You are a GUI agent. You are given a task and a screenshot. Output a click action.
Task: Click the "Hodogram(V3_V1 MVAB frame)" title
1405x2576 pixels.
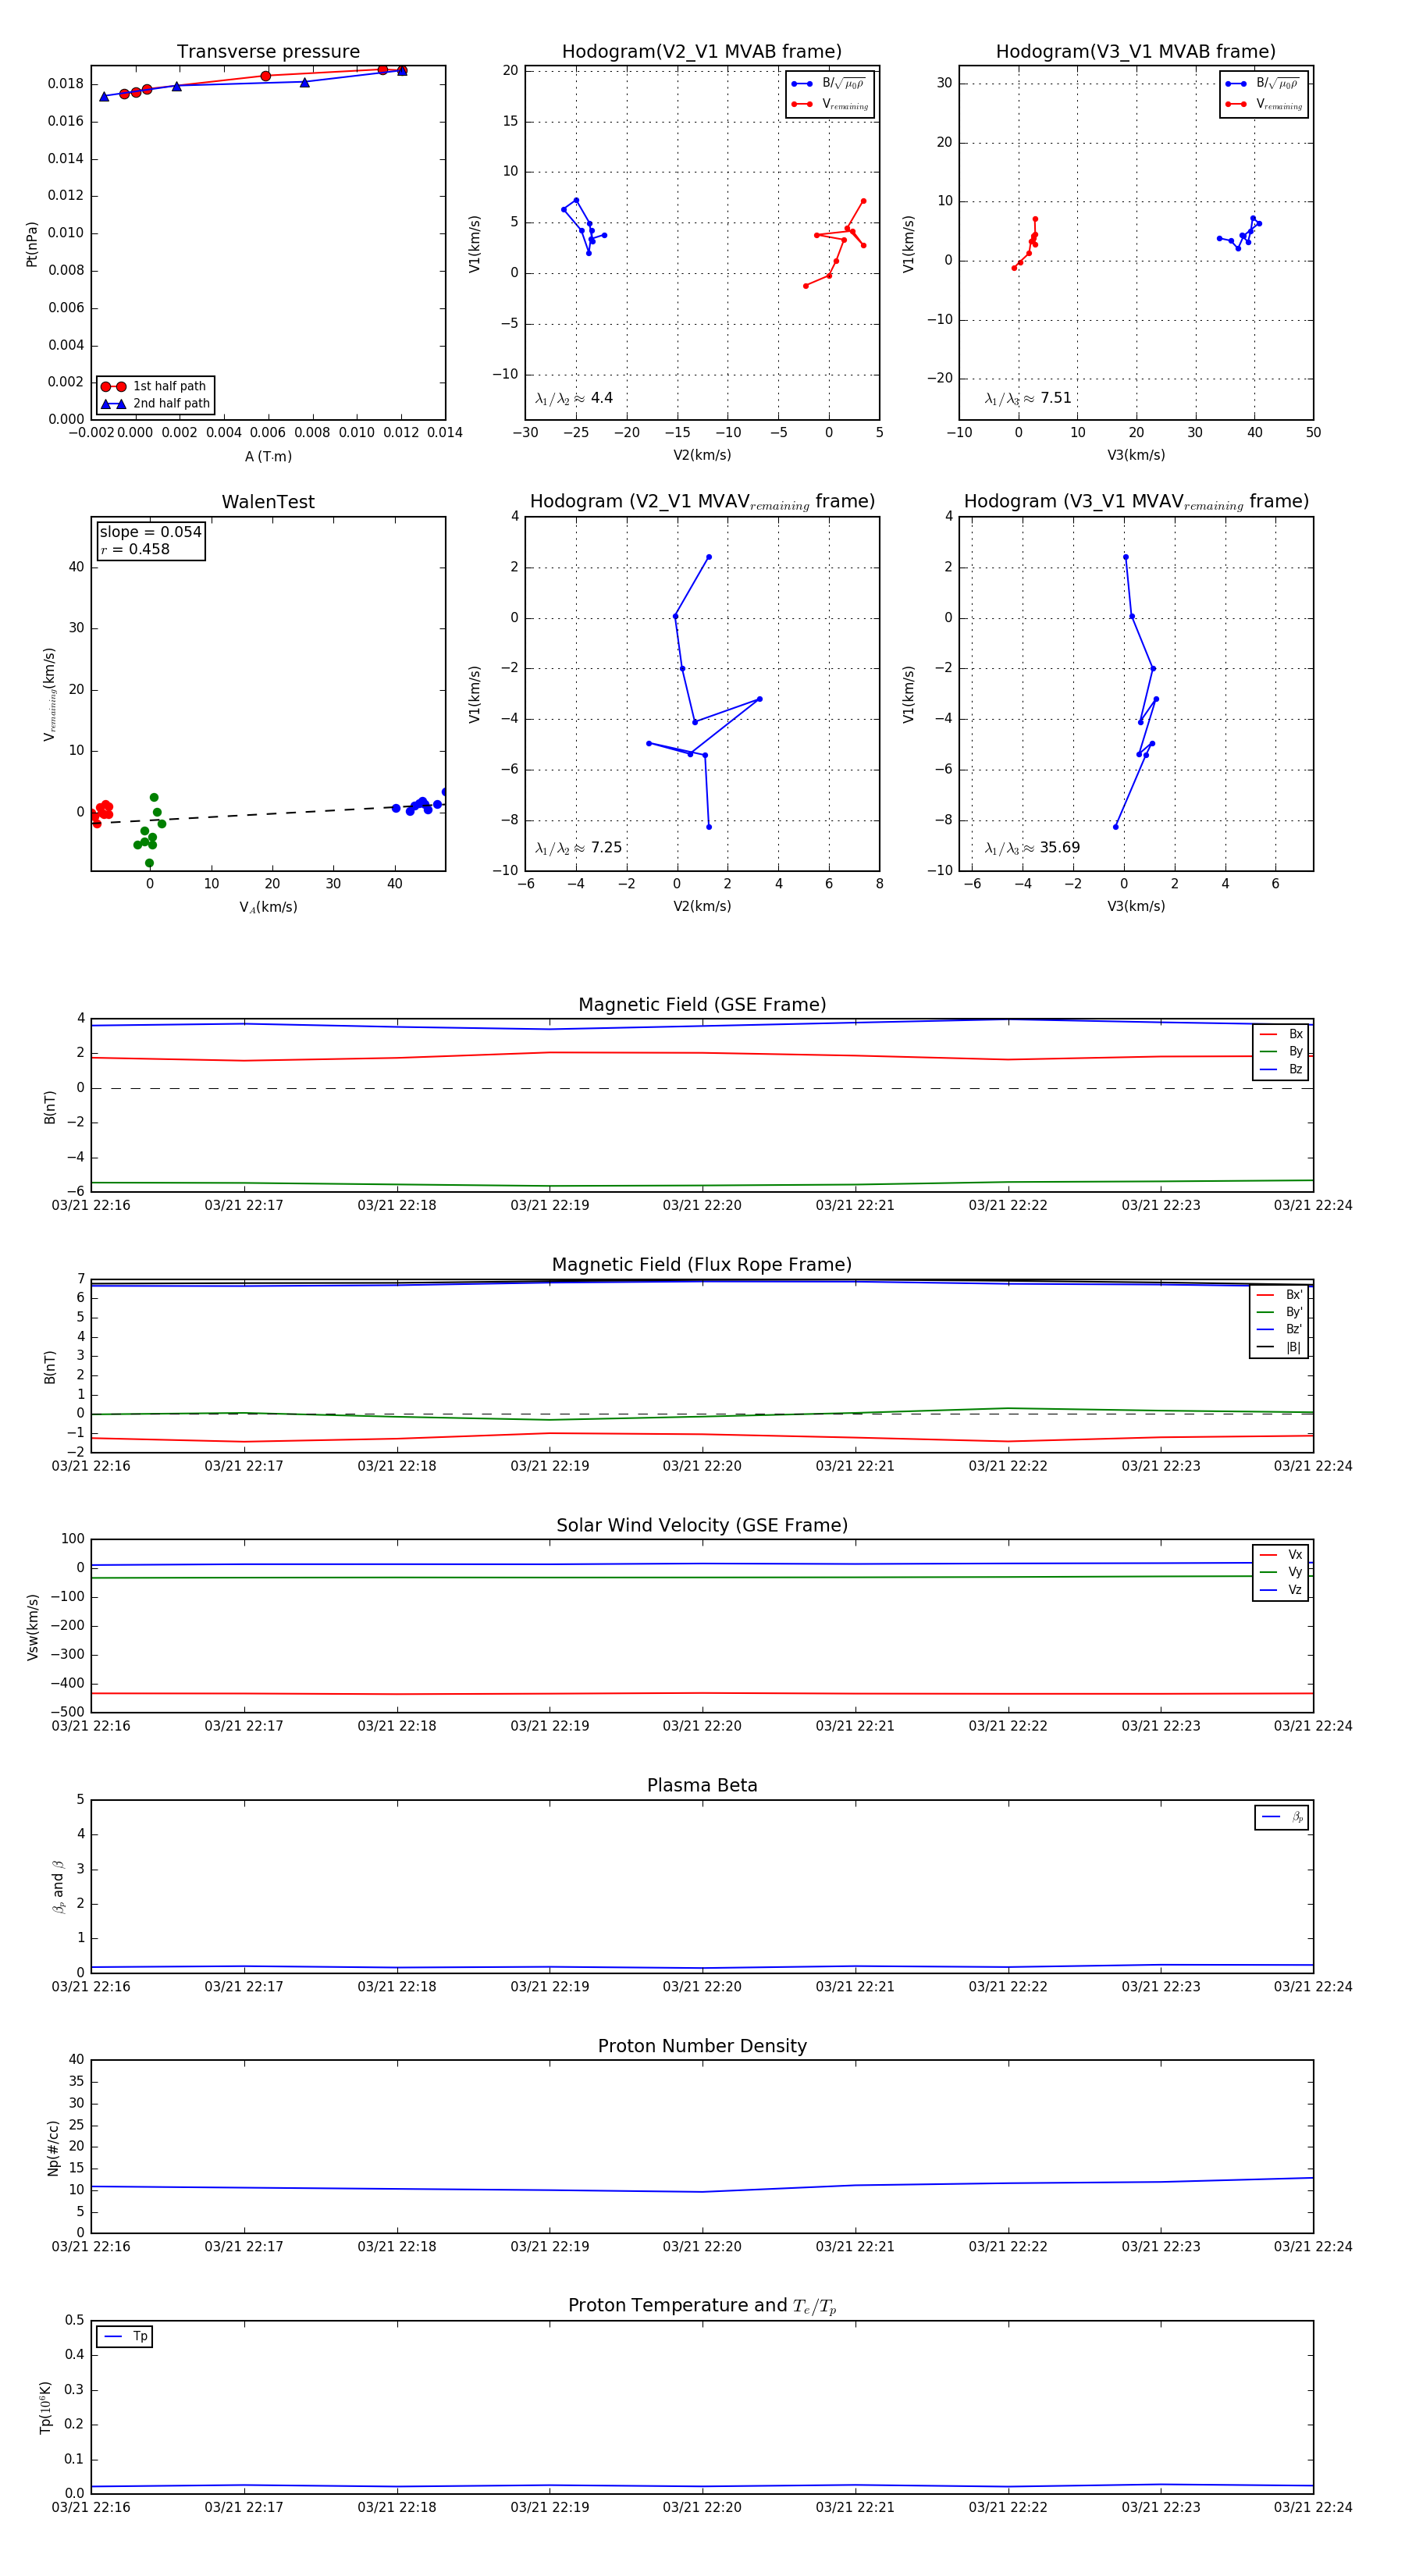(1136, 52)
